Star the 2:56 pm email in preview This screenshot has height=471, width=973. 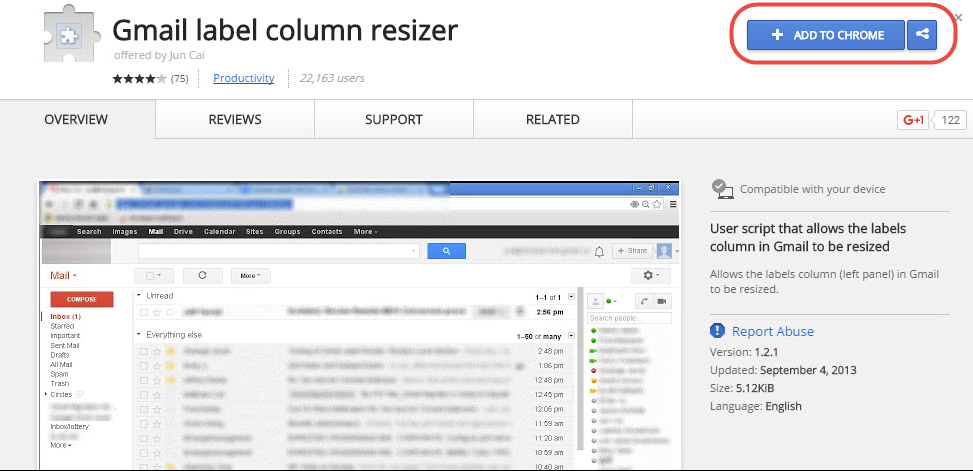[157, 312]
